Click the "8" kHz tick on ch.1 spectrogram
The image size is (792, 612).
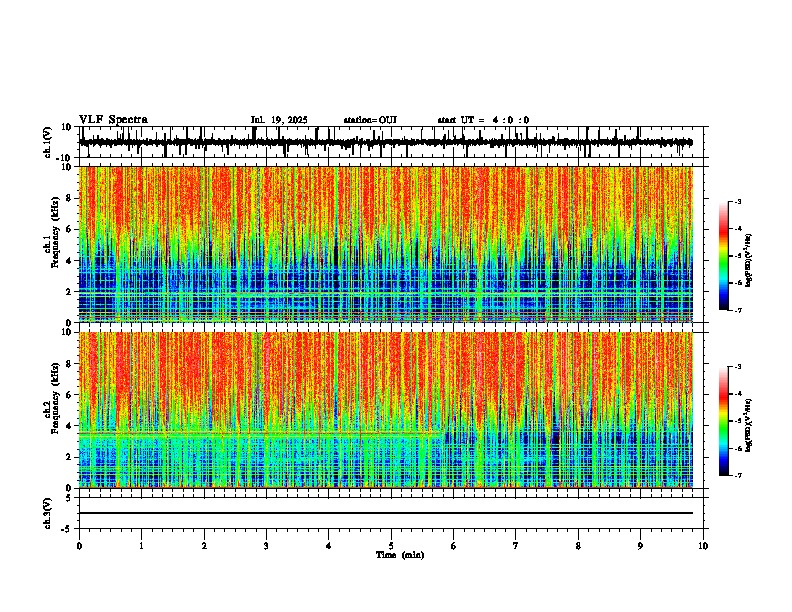click(x=70, y=198)
